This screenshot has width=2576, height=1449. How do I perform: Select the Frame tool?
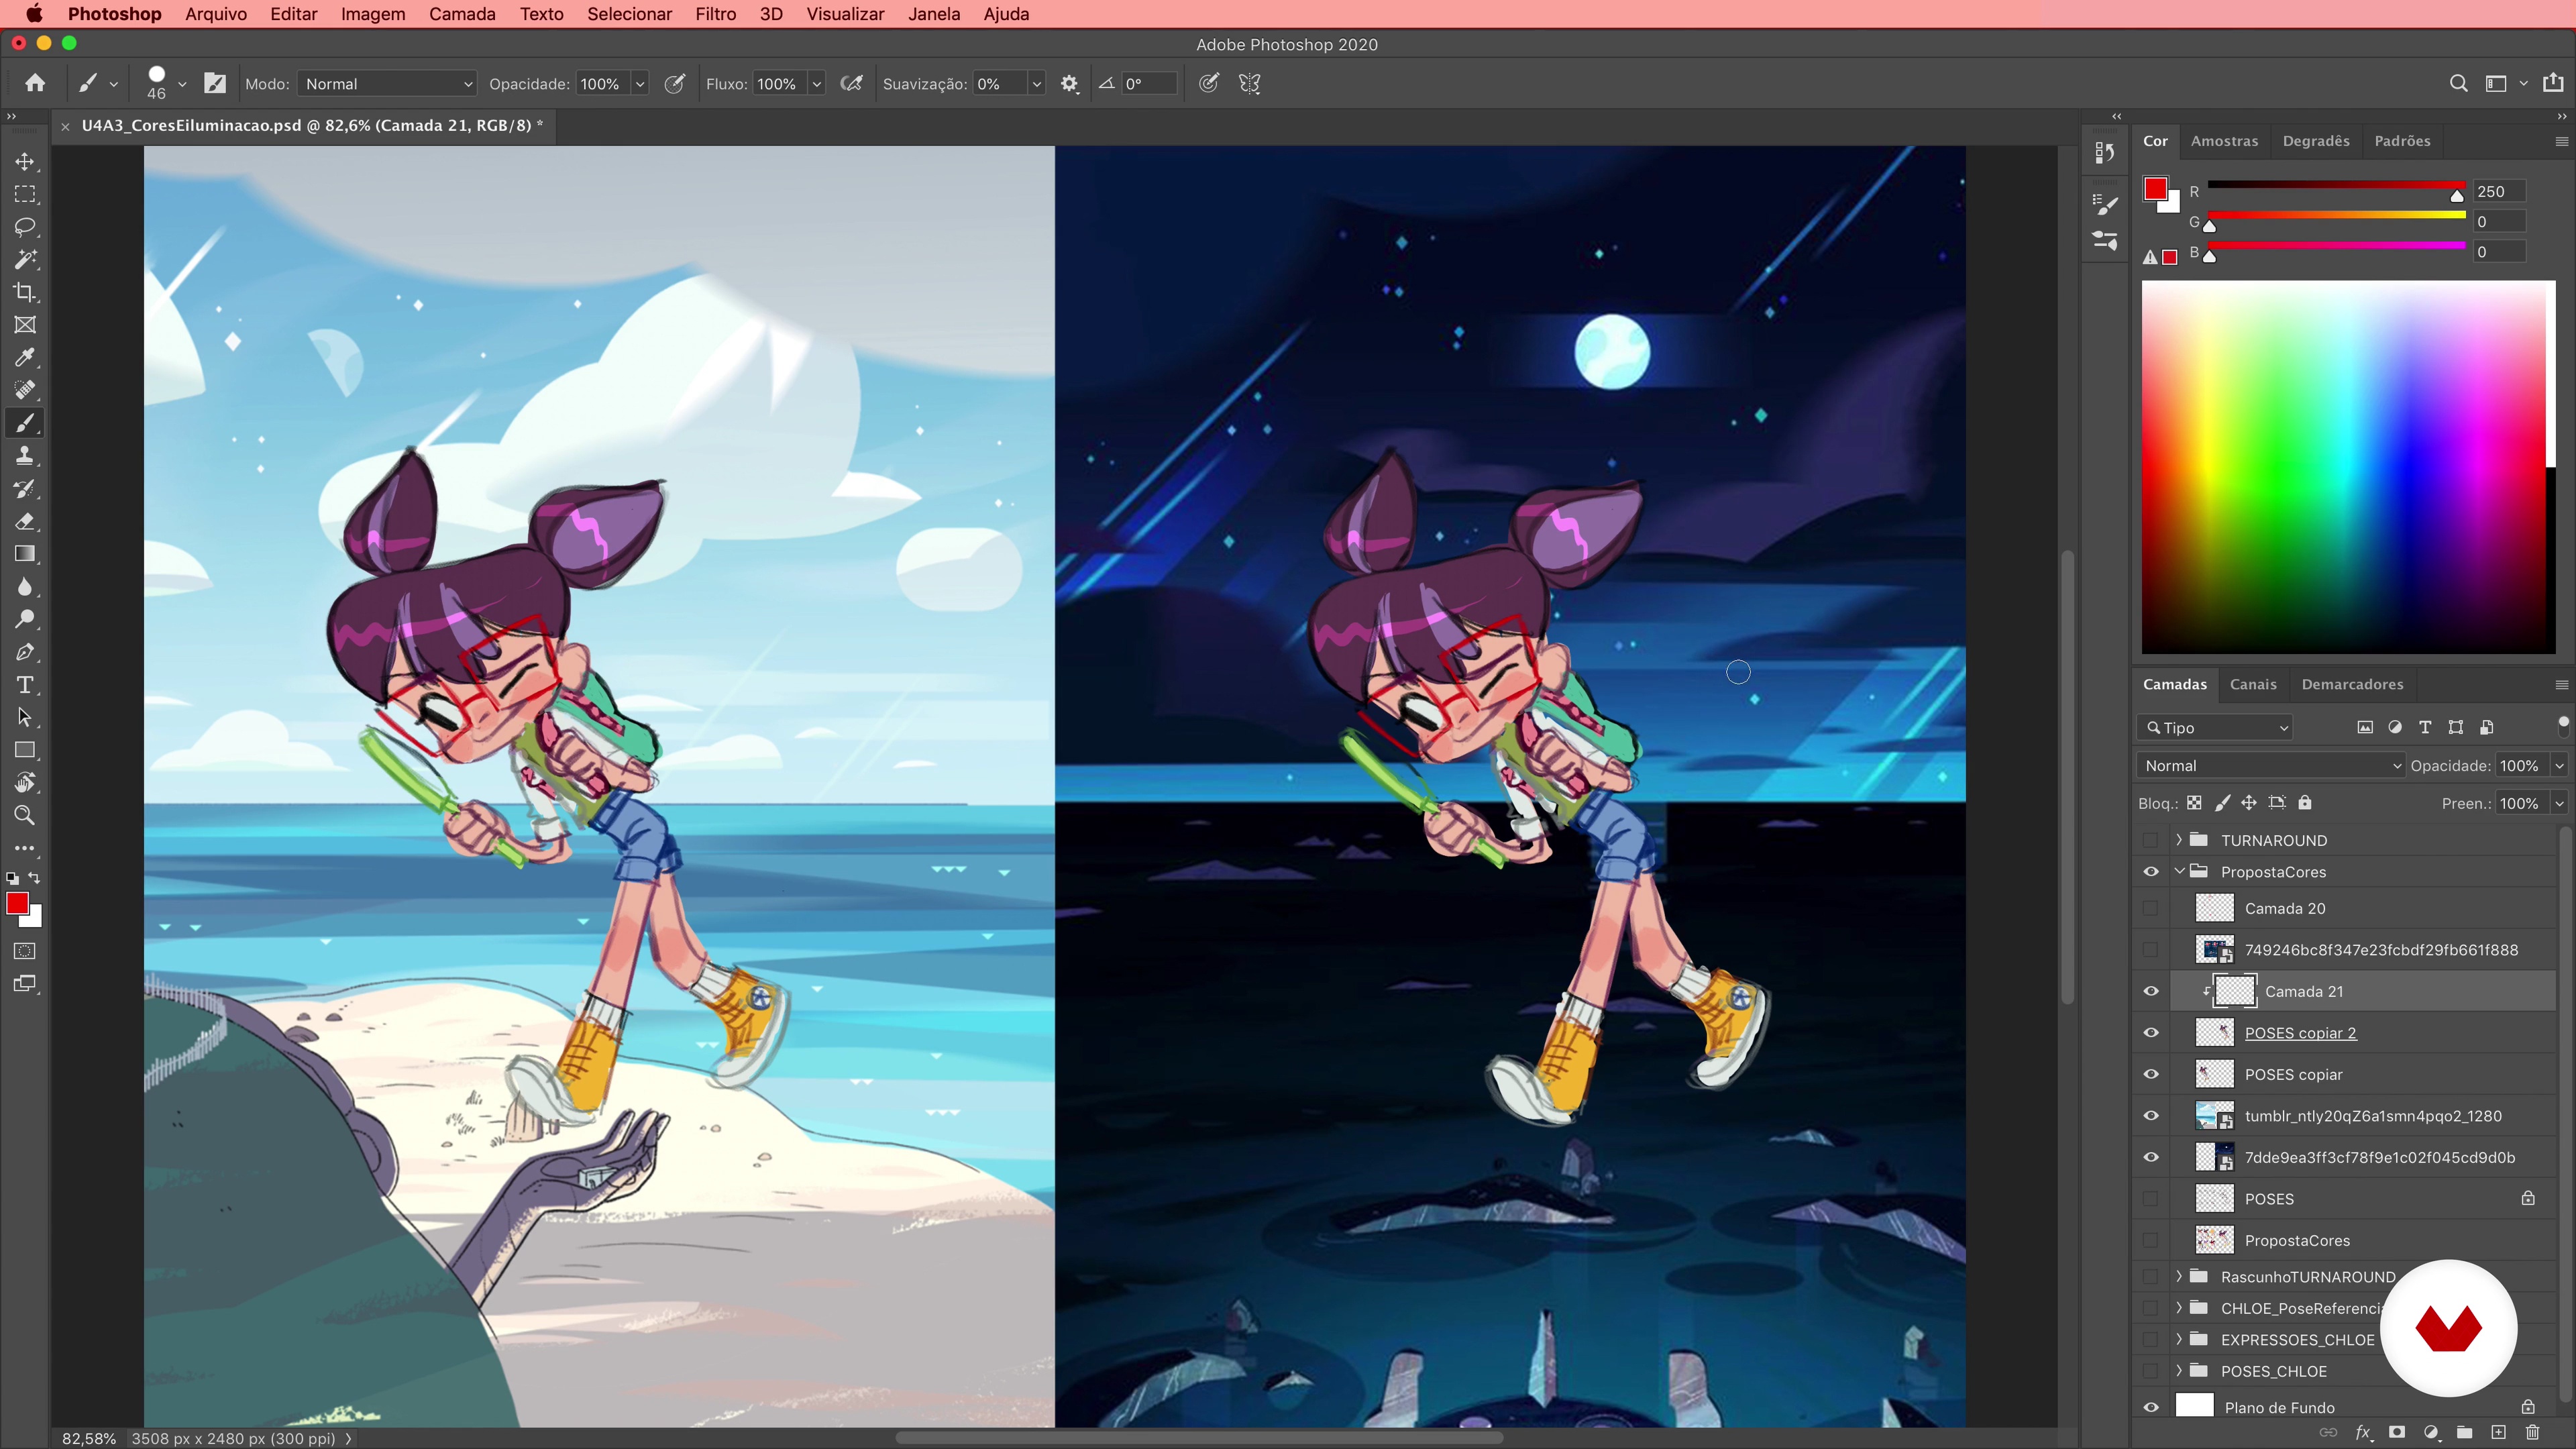[25, 325]
